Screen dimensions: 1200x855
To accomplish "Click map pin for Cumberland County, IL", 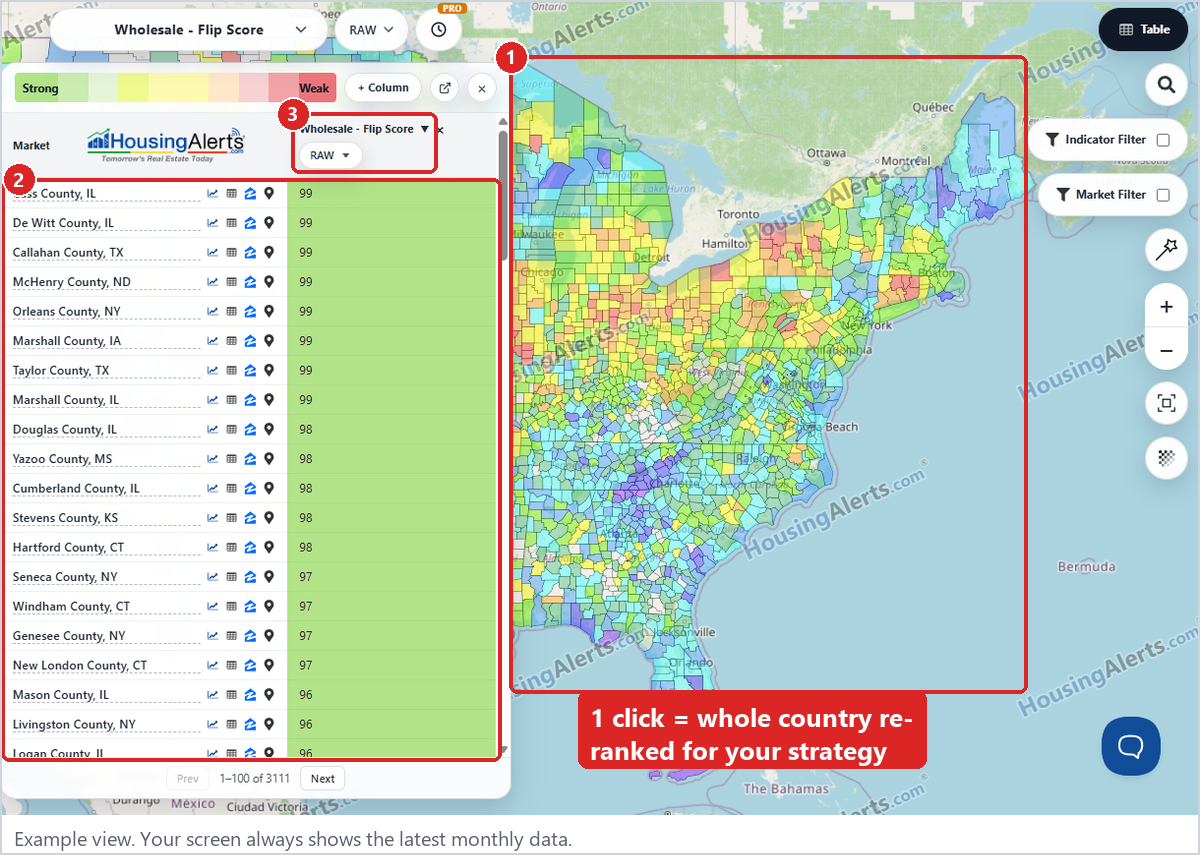I will coord(268,488).
